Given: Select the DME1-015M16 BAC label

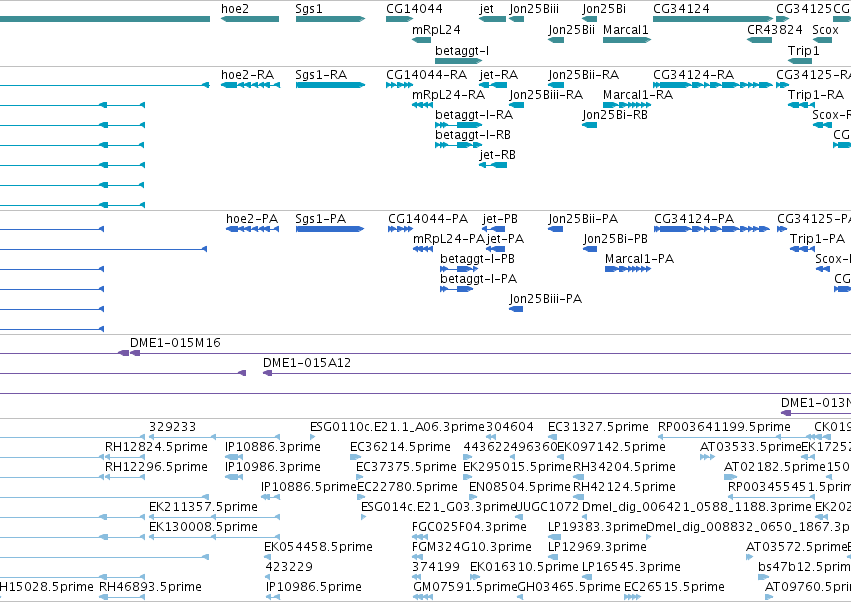Looking at the screenshot, I should click(175, 343).
